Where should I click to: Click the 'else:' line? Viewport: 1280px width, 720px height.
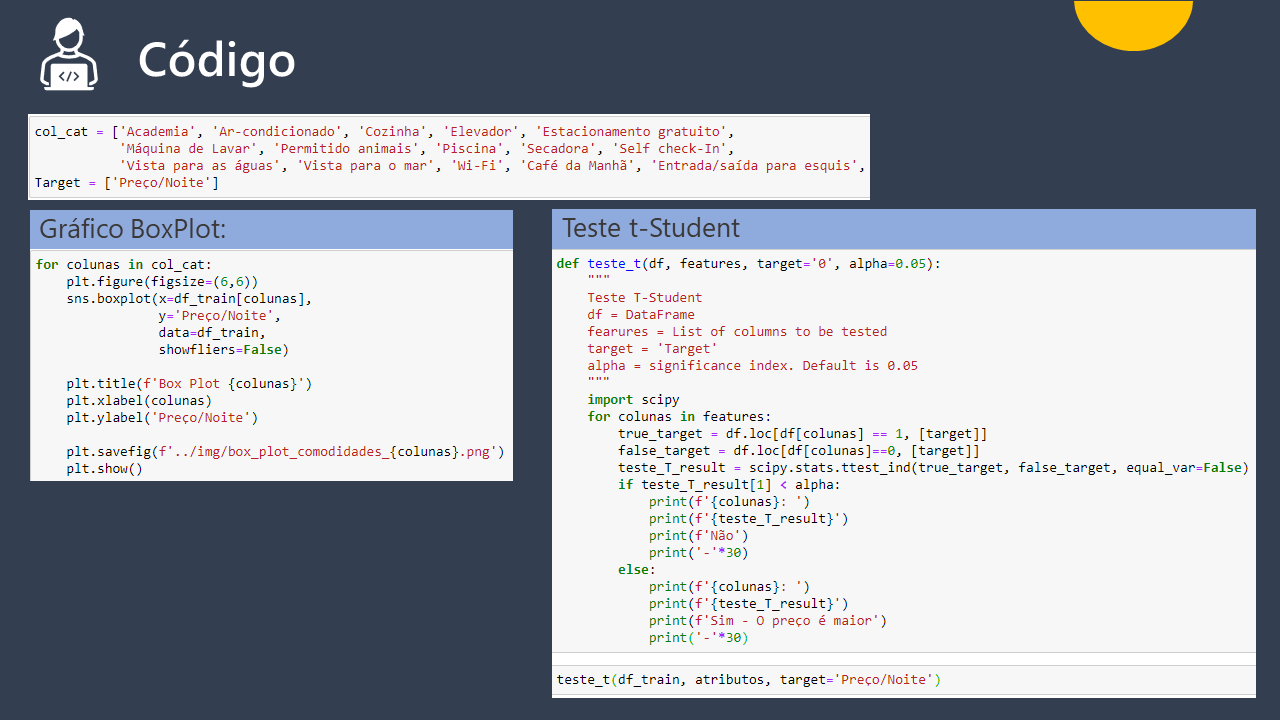(x=637, y=570)
